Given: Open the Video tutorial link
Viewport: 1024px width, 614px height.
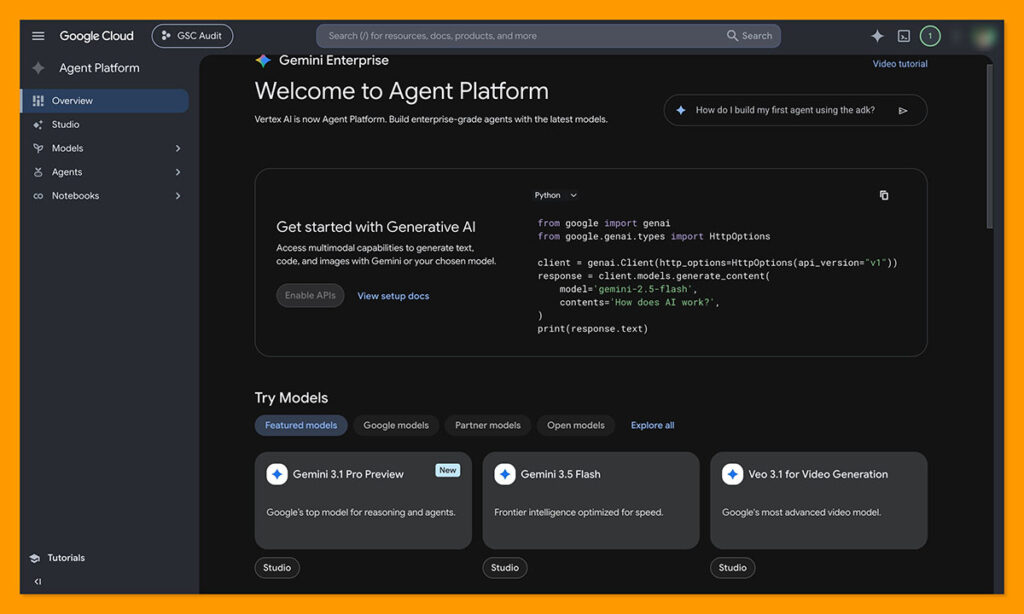Looking at the screenshot, I should coord(900,64).
